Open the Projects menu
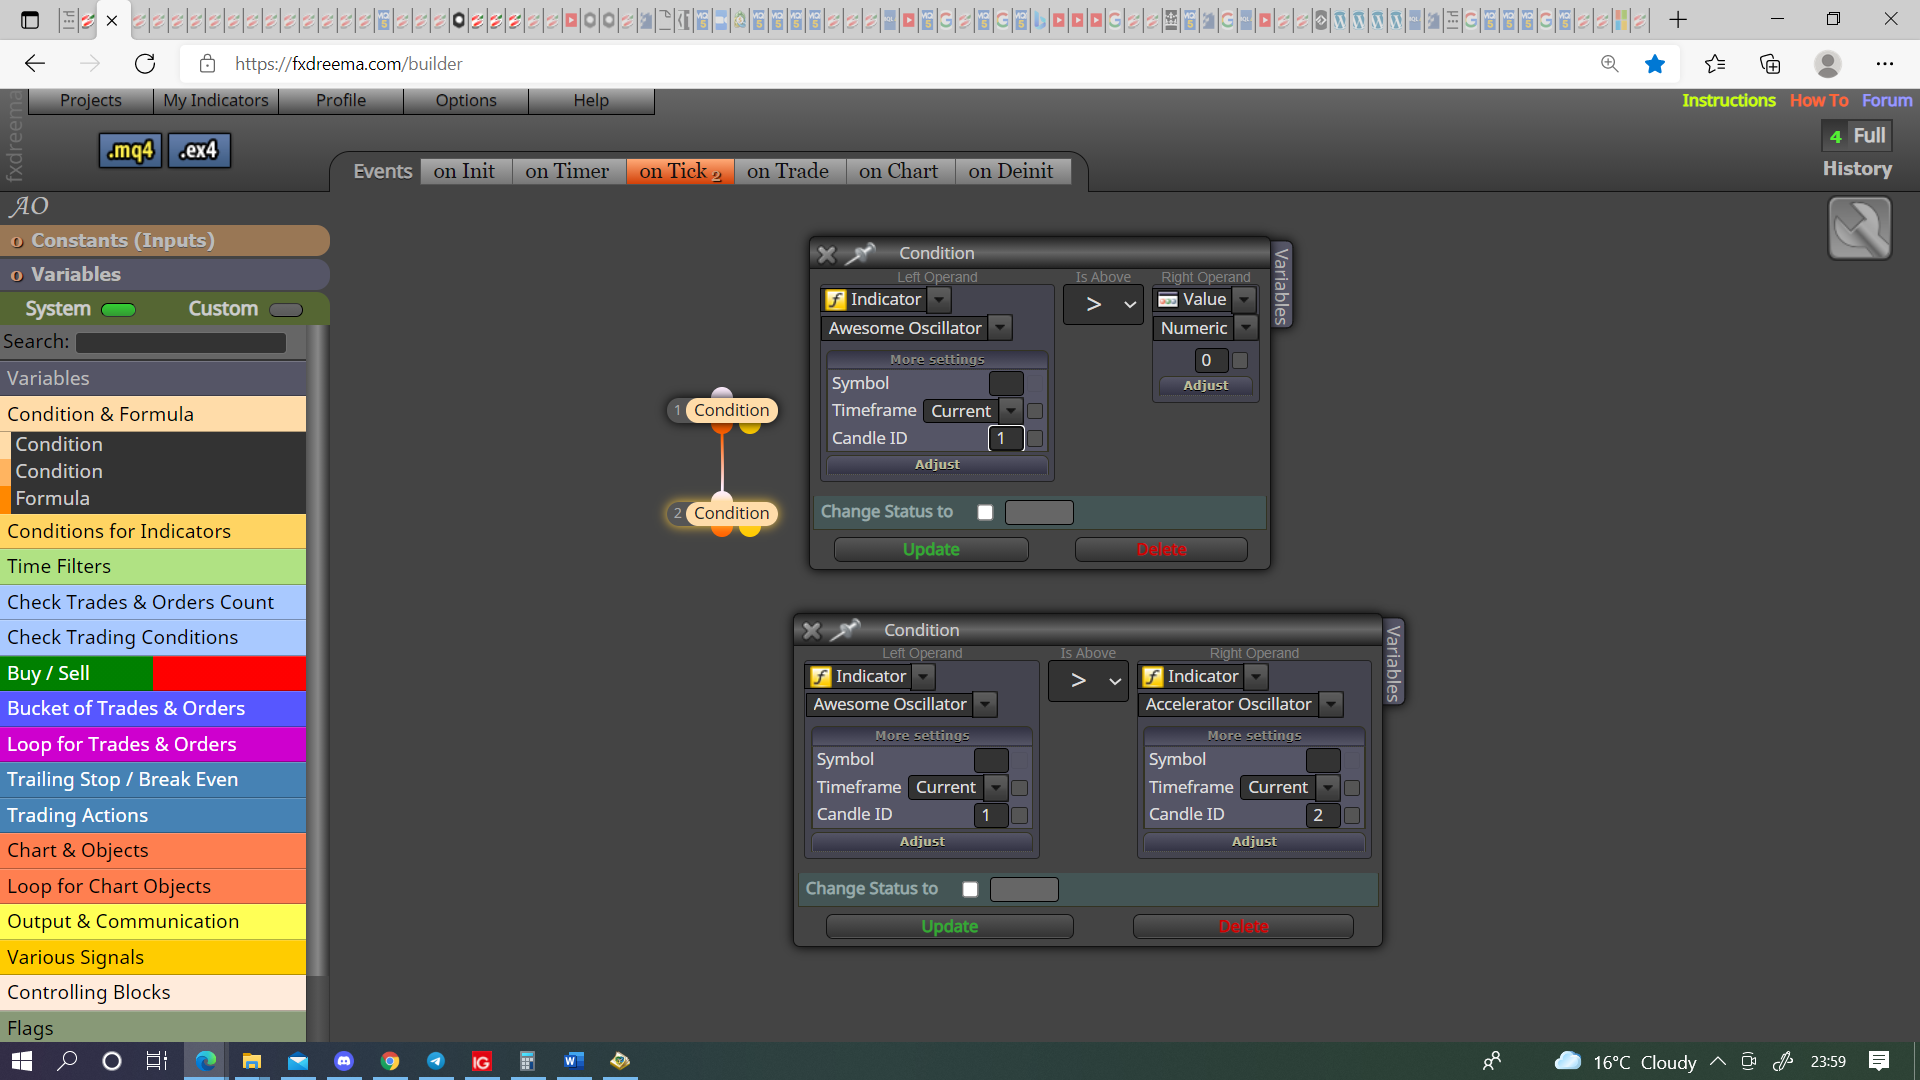1920x1080 pixels. coord(91,100)
